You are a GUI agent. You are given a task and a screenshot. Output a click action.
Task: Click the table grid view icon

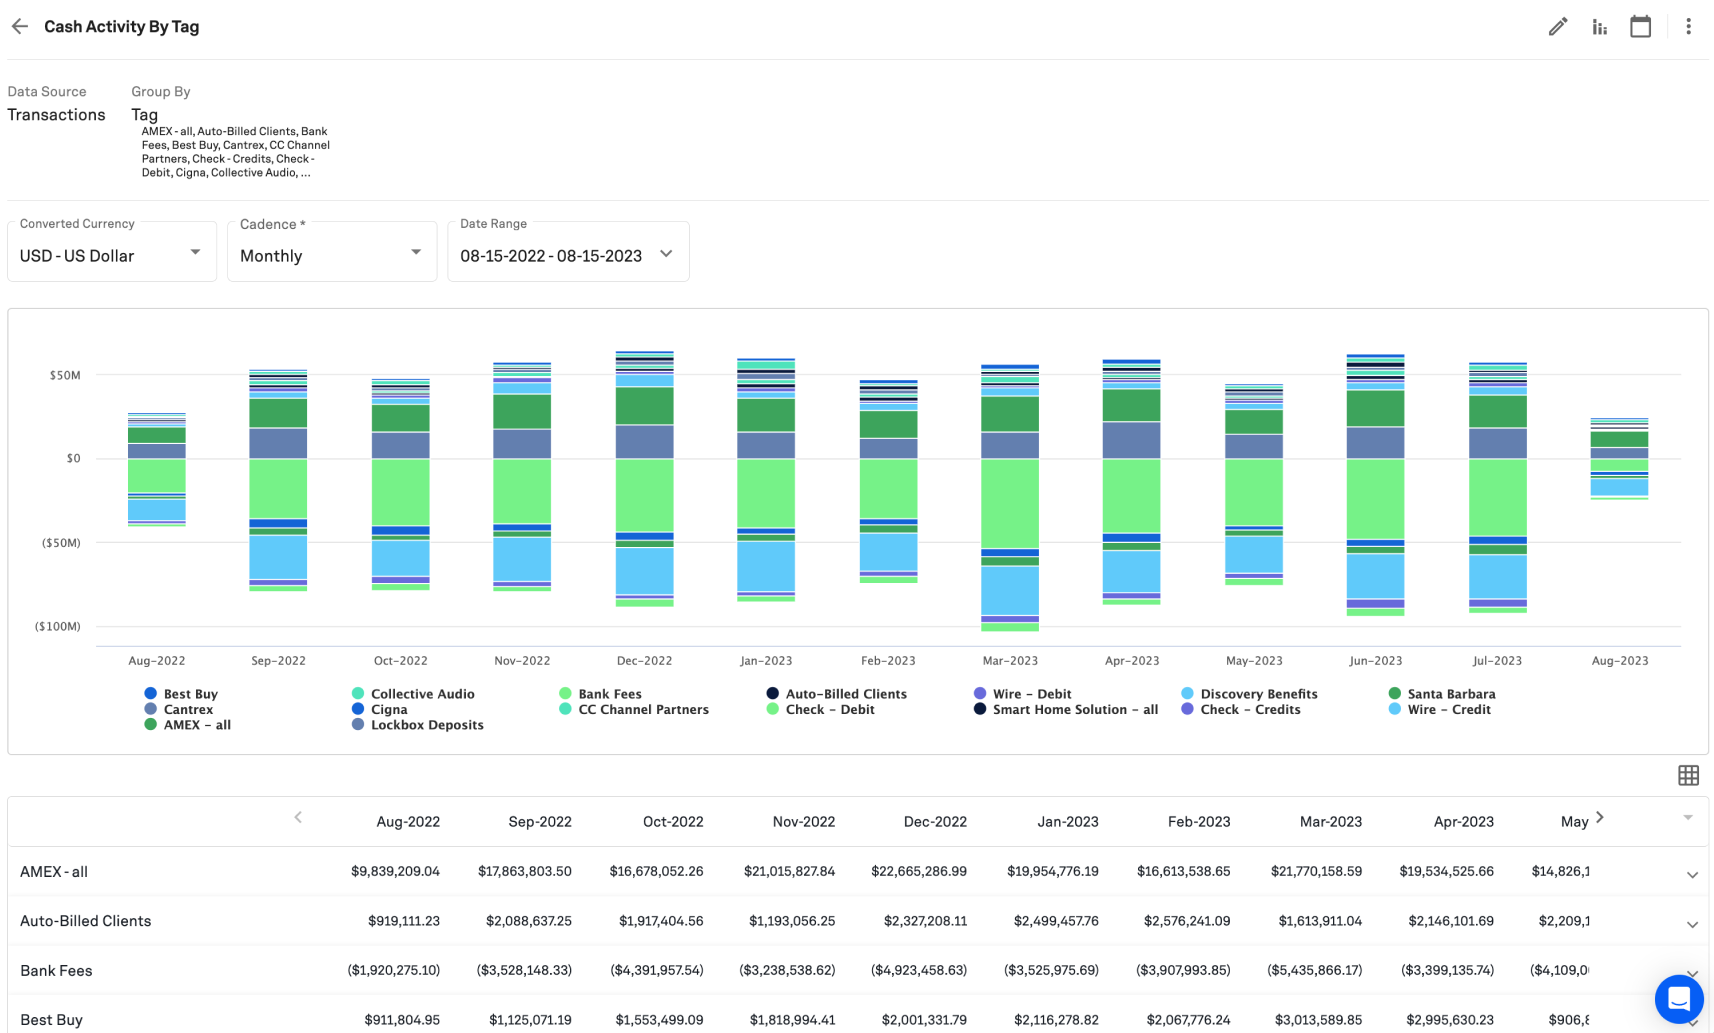1688,775
